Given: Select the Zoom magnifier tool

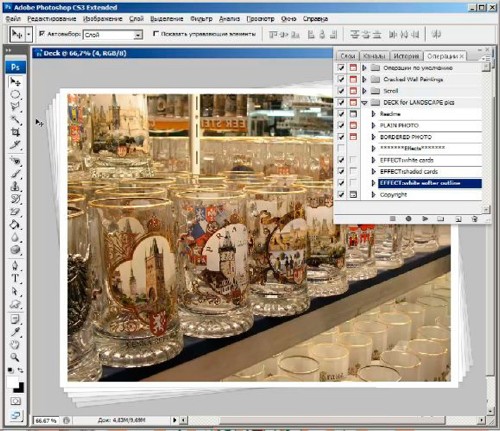Looking at the screenshot, I should tap(15, 357).
